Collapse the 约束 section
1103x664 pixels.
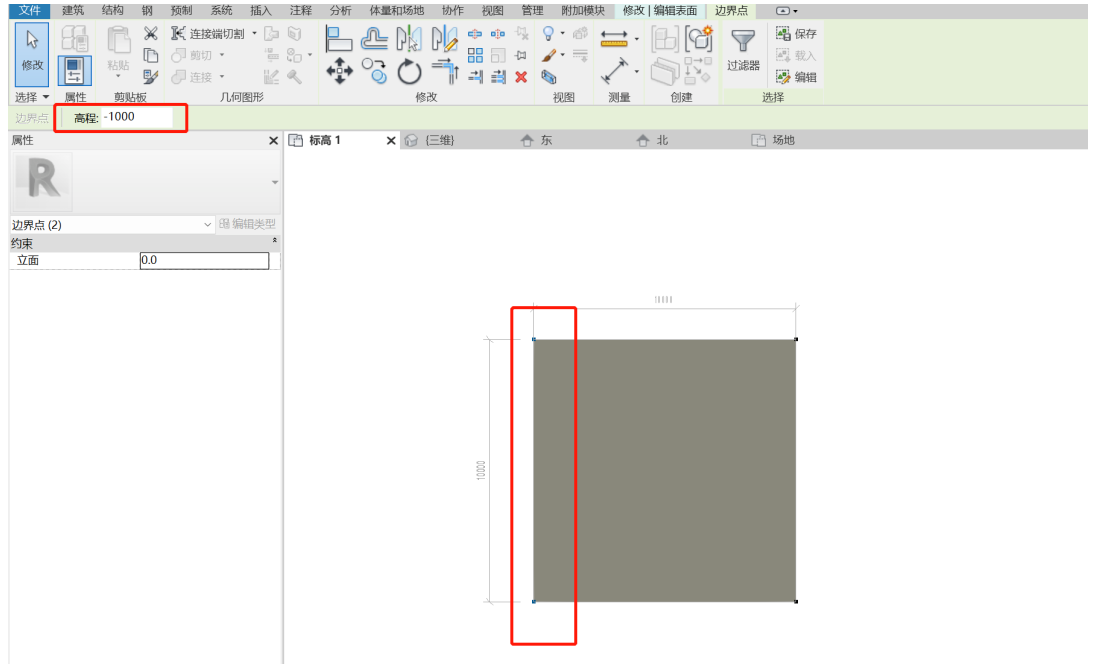pos(274,241)
